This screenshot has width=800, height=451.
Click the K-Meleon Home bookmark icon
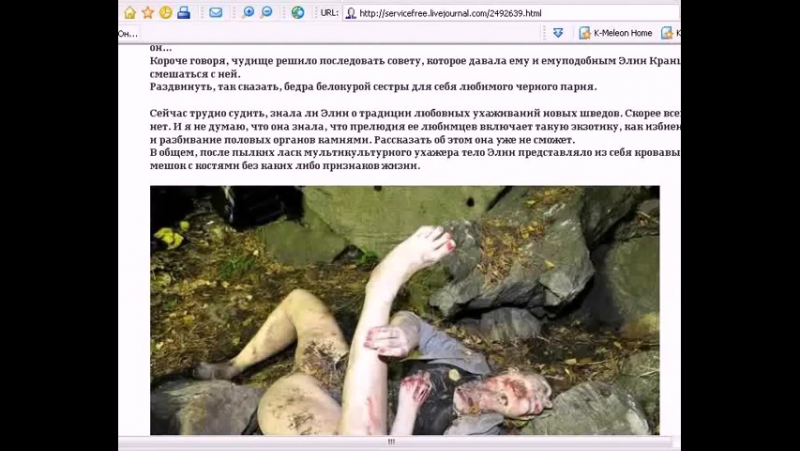(584, 33)
